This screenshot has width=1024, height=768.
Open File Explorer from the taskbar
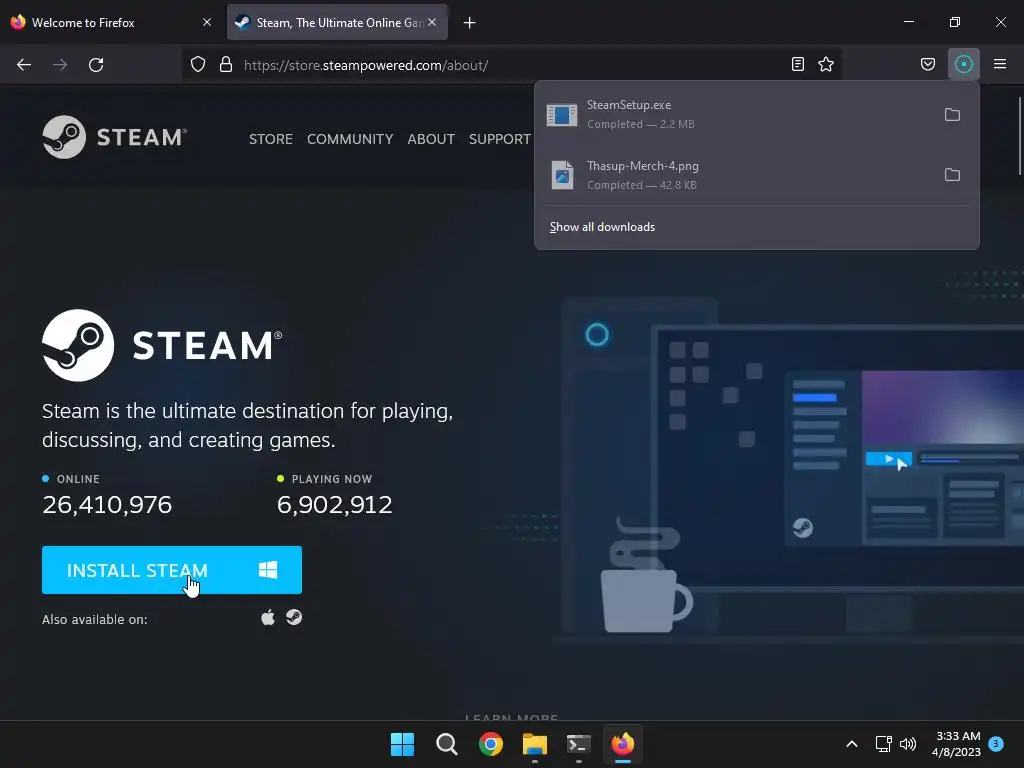point(535,744)
